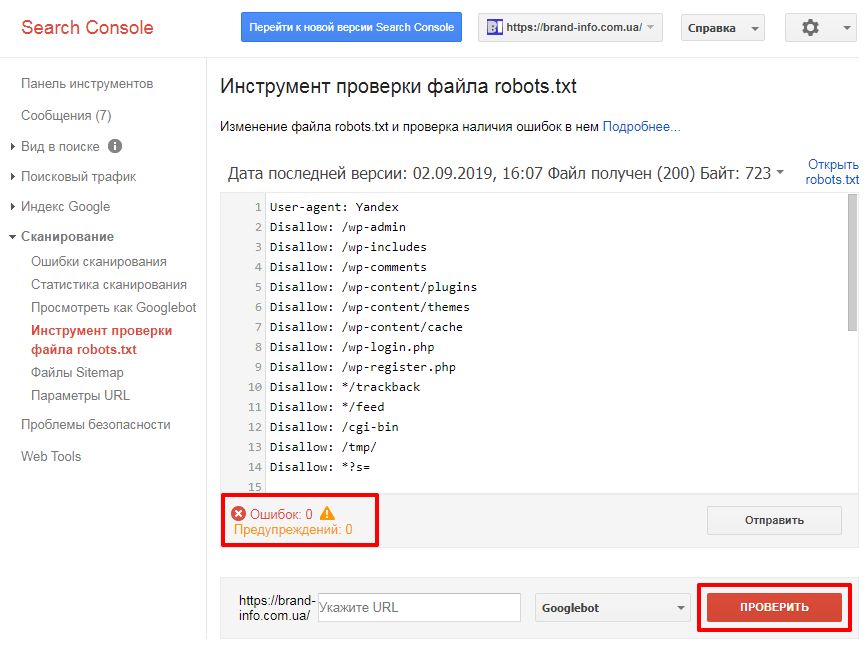Click line Disallow: /wp-register.php

[363, 367]
